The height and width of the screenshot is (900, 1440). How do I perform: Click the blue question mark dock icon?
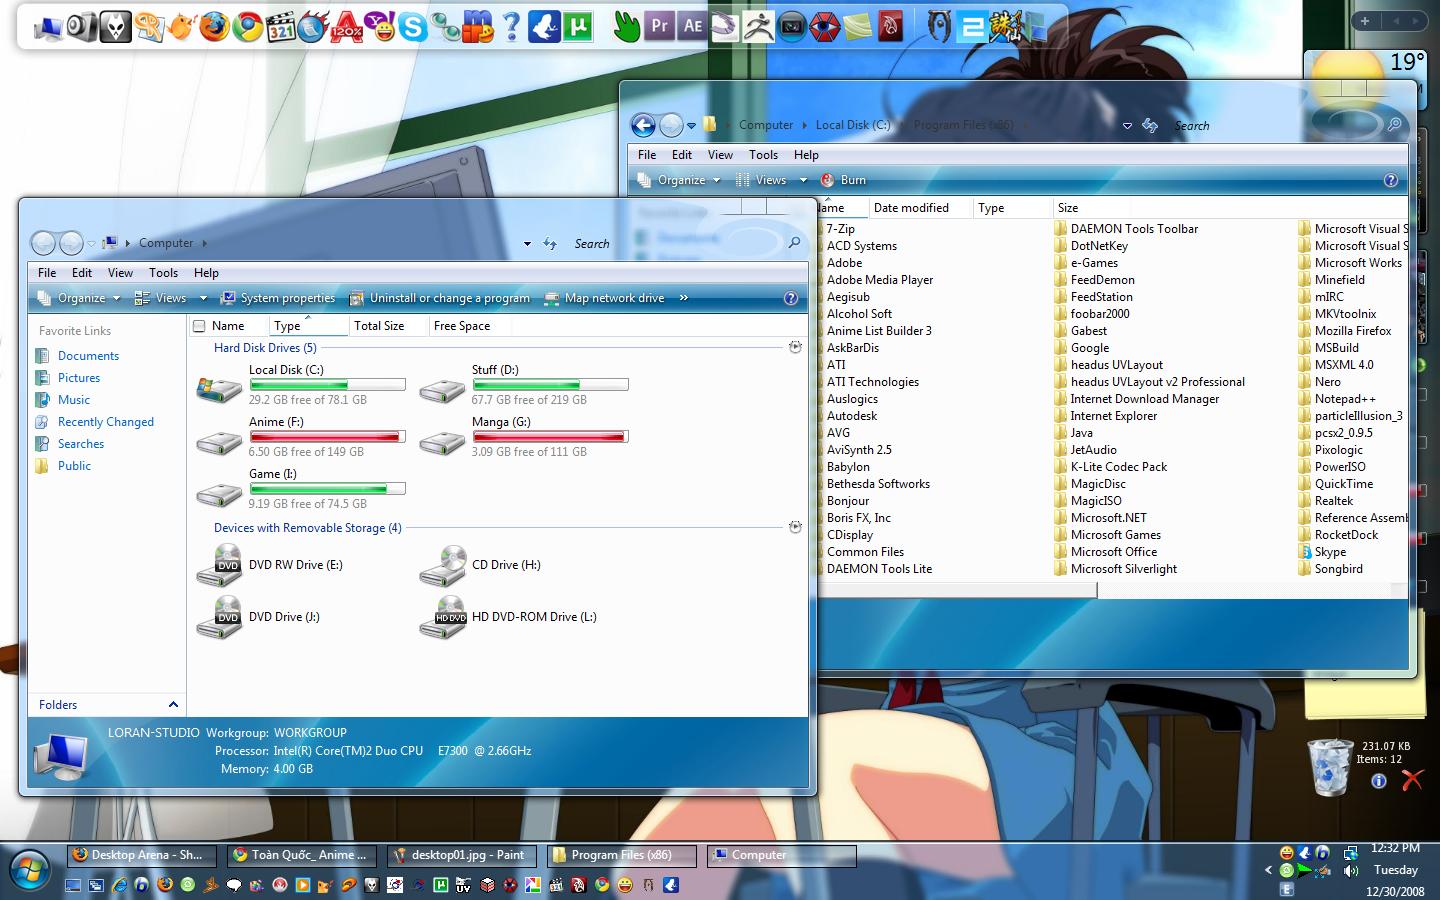tap(511, 27)
